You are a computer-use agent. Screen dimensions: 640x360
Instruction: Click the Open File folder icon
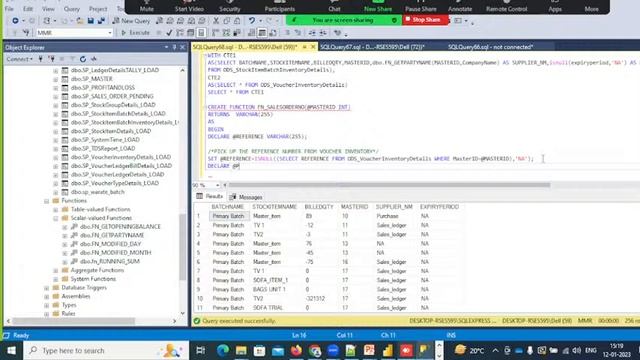tap(80, 20)
